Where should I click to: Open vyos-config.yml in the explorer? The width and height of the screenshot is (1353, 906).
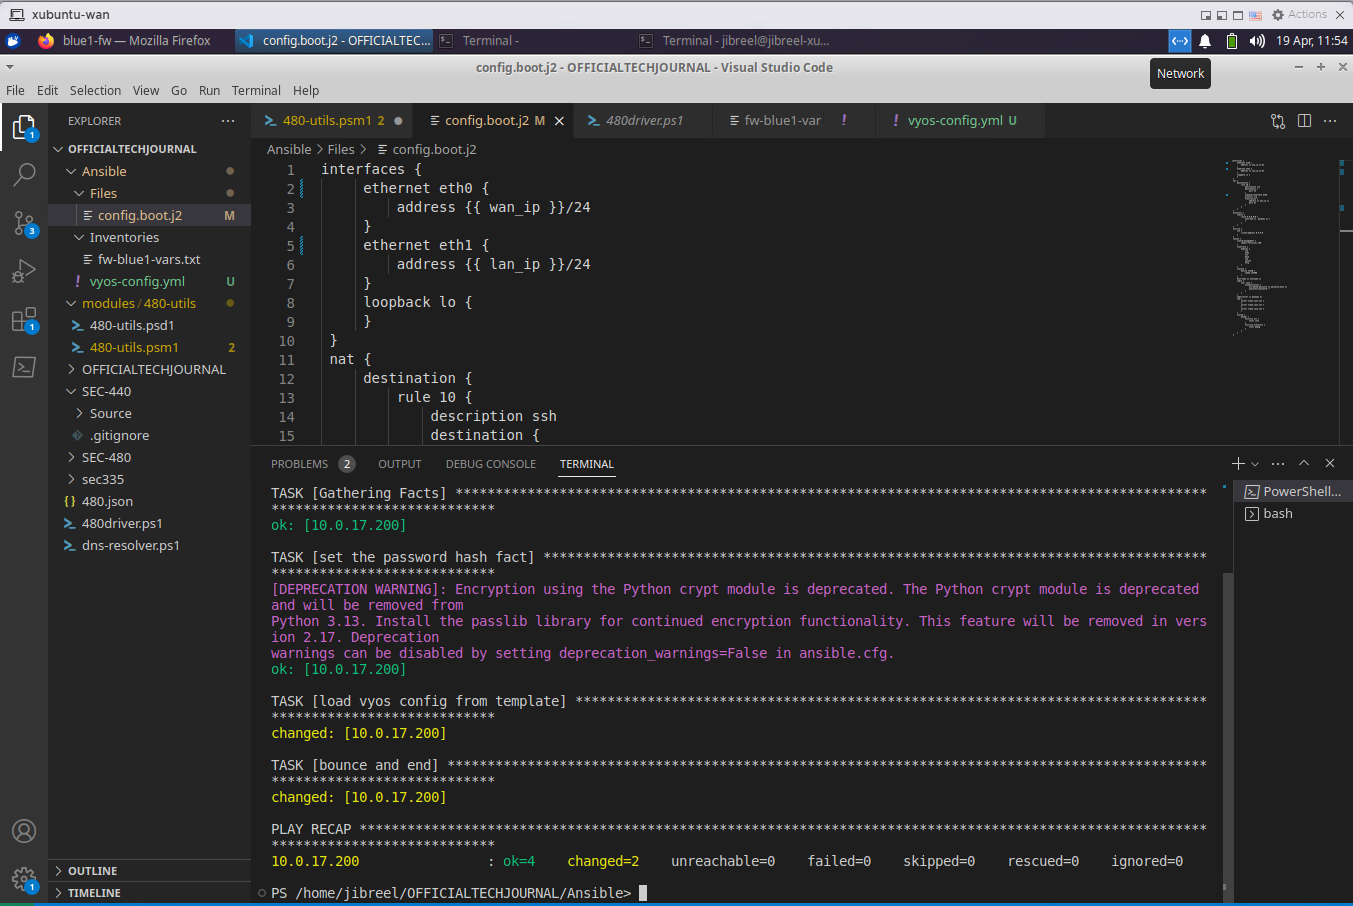(x=137, y=281)
